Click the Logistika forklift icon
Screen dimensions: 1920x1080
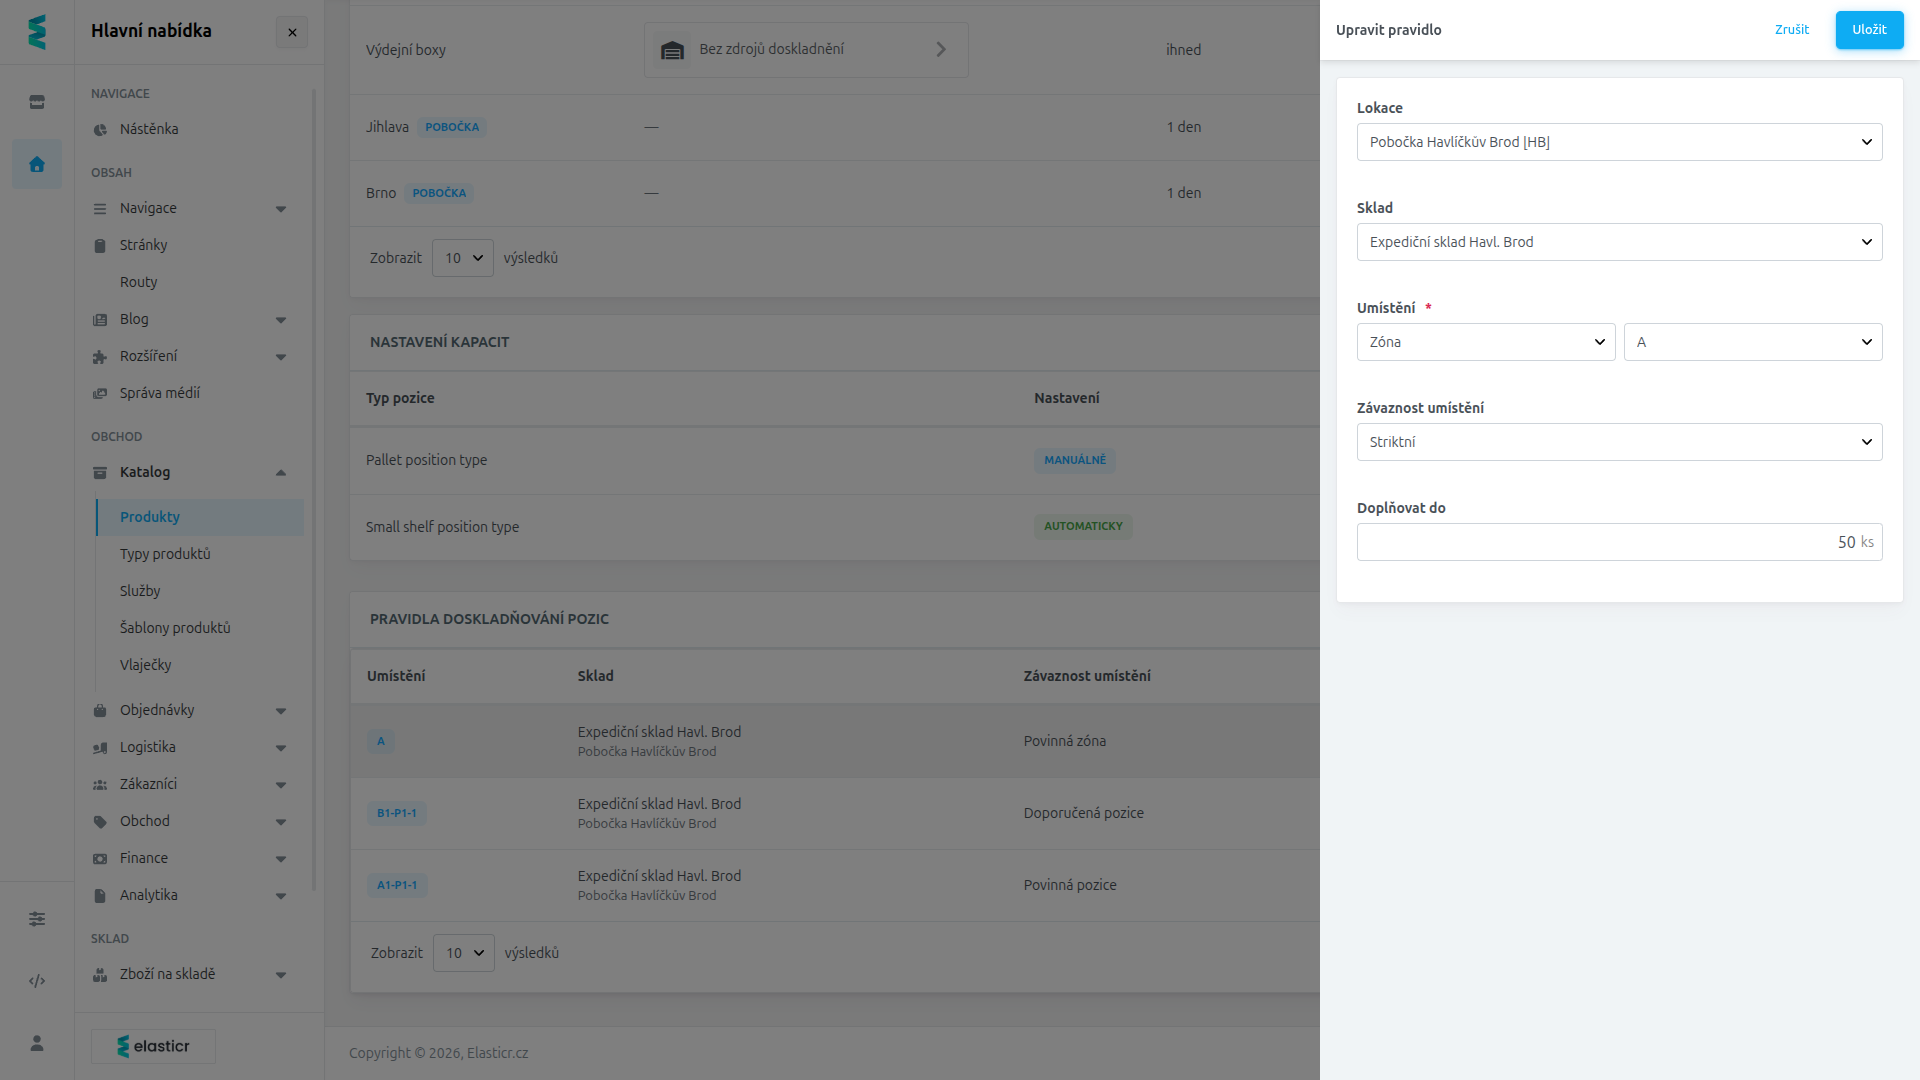click(100, 748)
